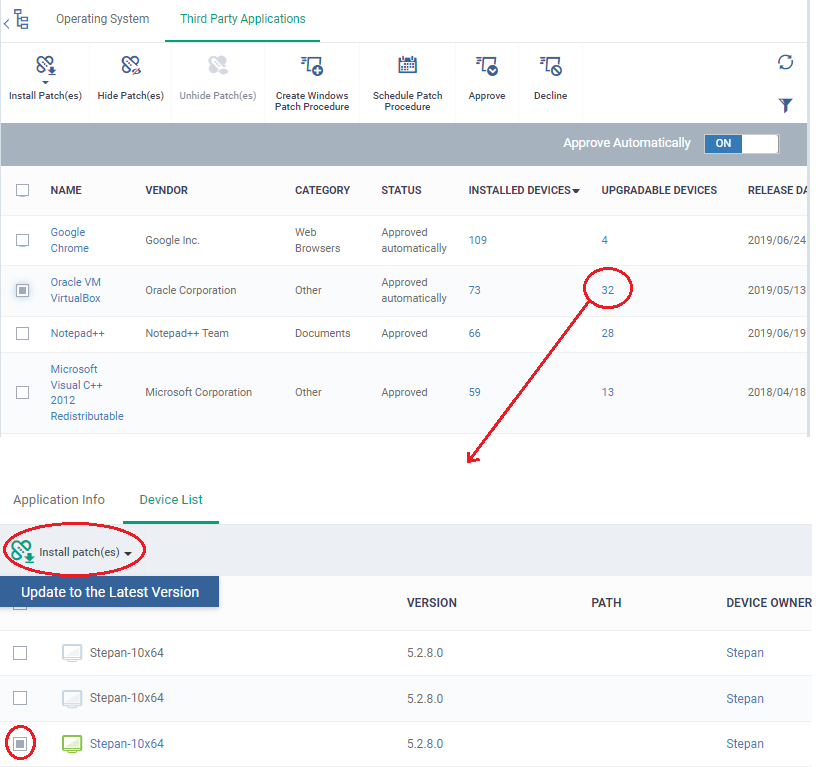Toggle the Approve Automatically switch
This screenshot has width=816, height=767.
[x=741, y=144]
